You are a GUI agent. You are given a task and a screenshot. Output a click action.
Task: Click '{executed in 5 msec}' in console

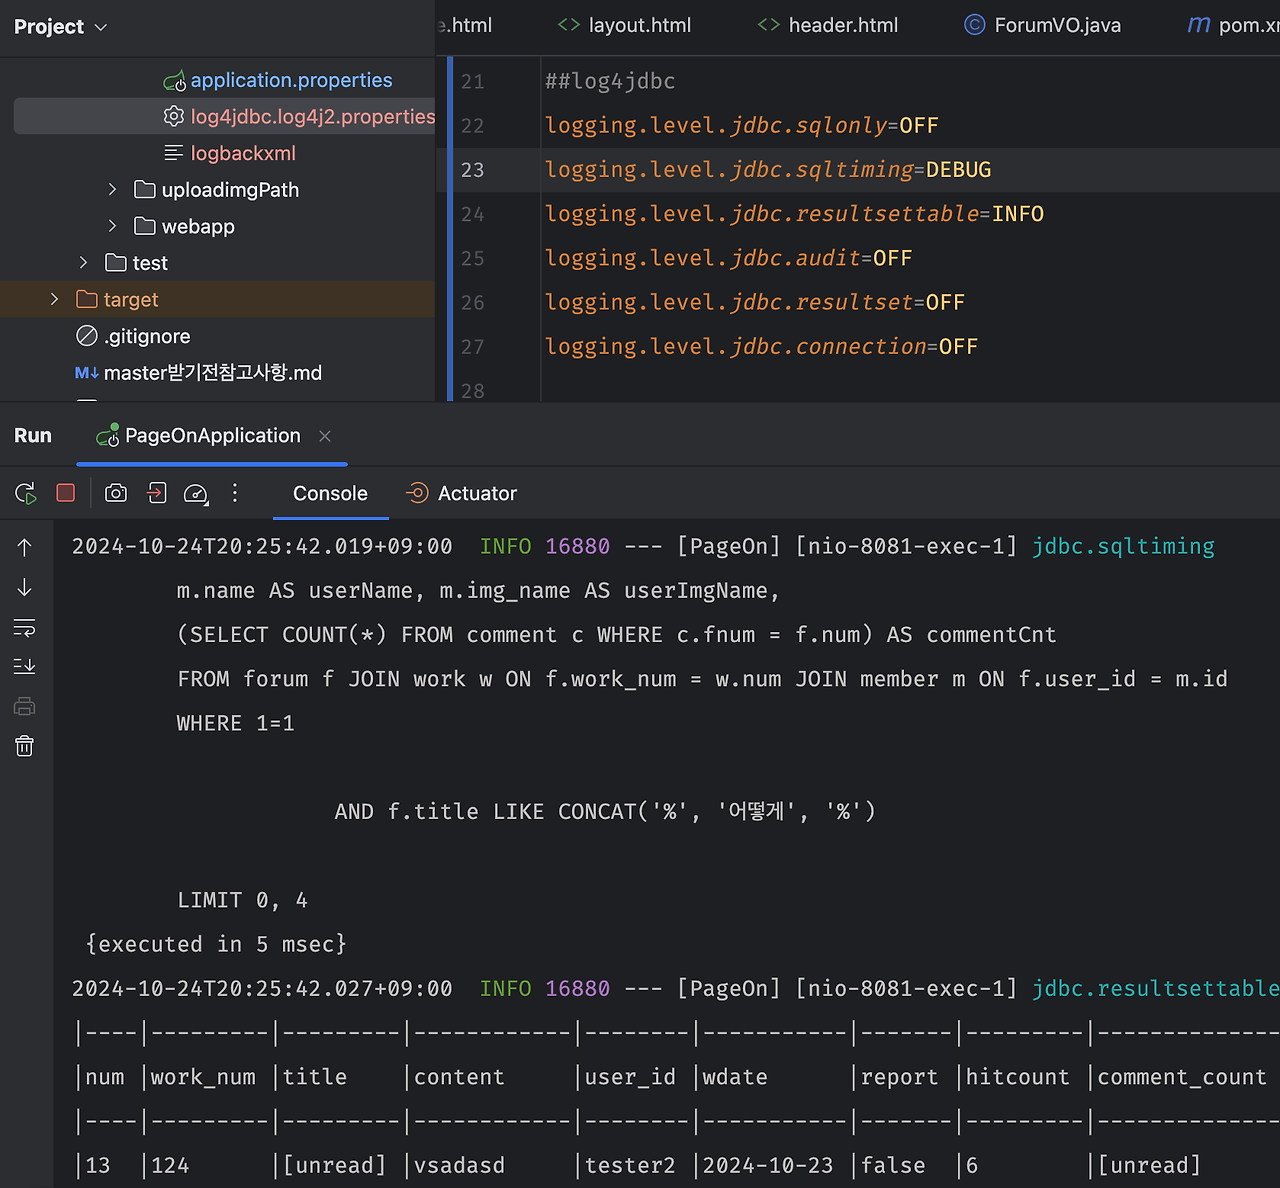[x=216, y=944]
